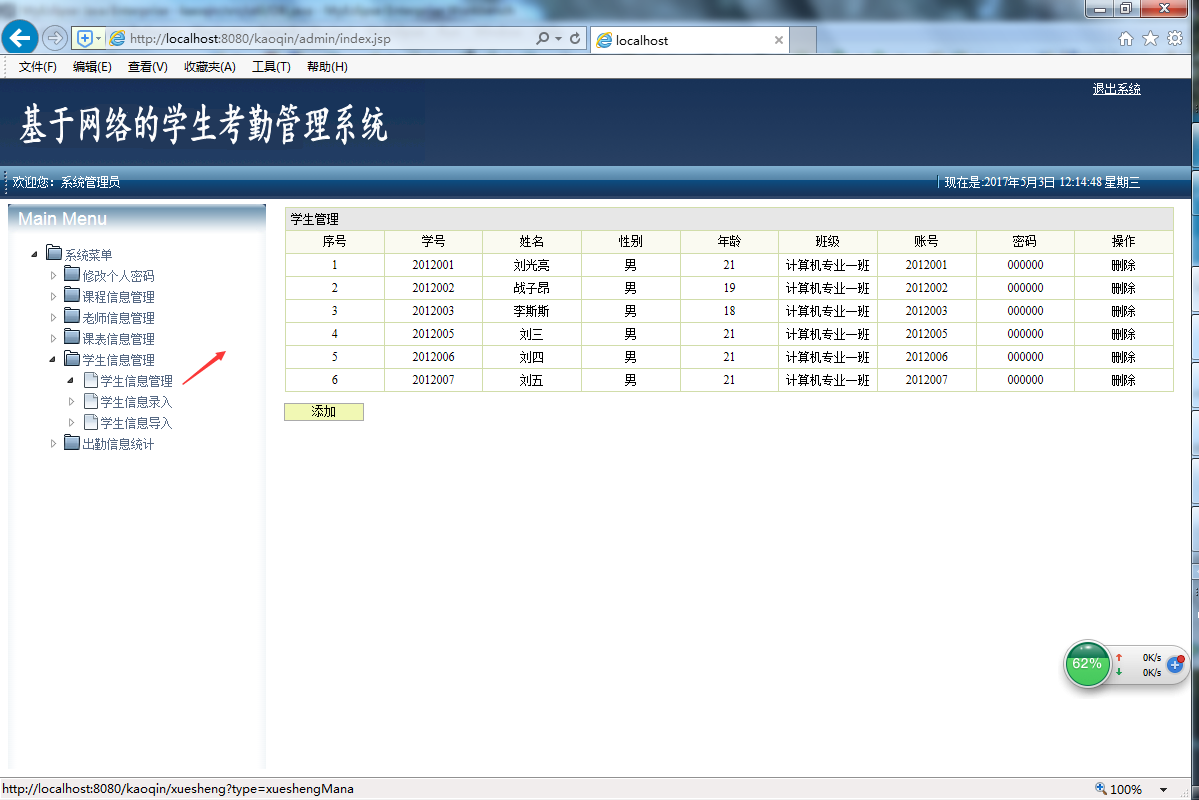This screenshot has width=1199, height=800.
Task: Click the 老师信息管理 folder icon
Action: pyautogui.click(x=72, y=316)
